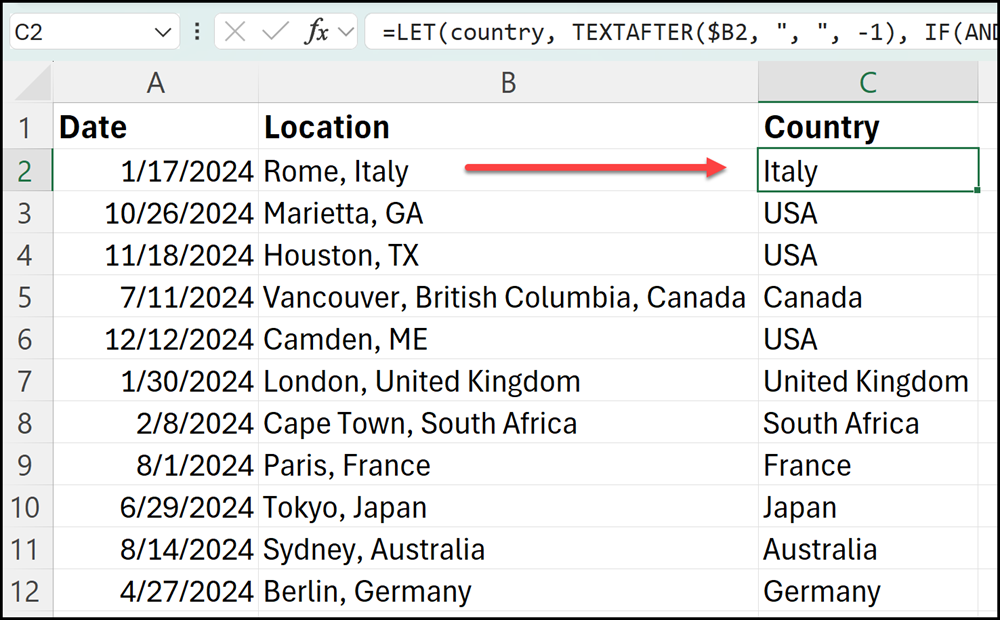Select cell with date 8/14/2024
This screenshot has height=620, width=1000.
tap(156, 550)
